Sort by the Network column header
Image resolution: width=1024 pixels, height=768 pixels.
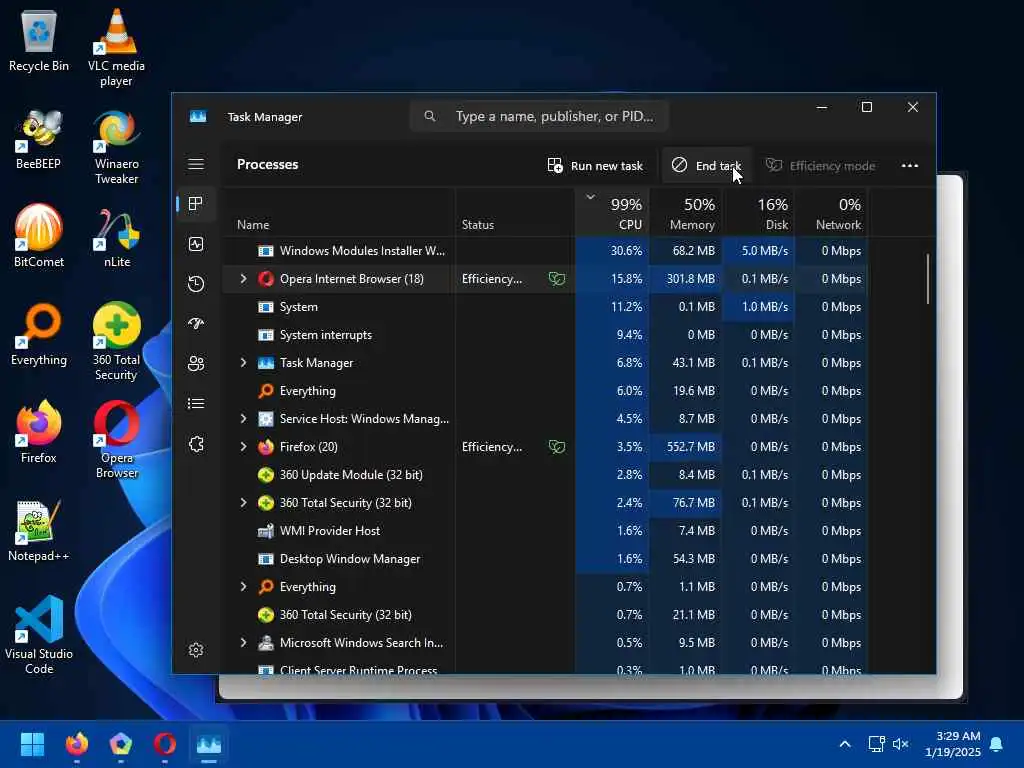[x=831, y=214]
